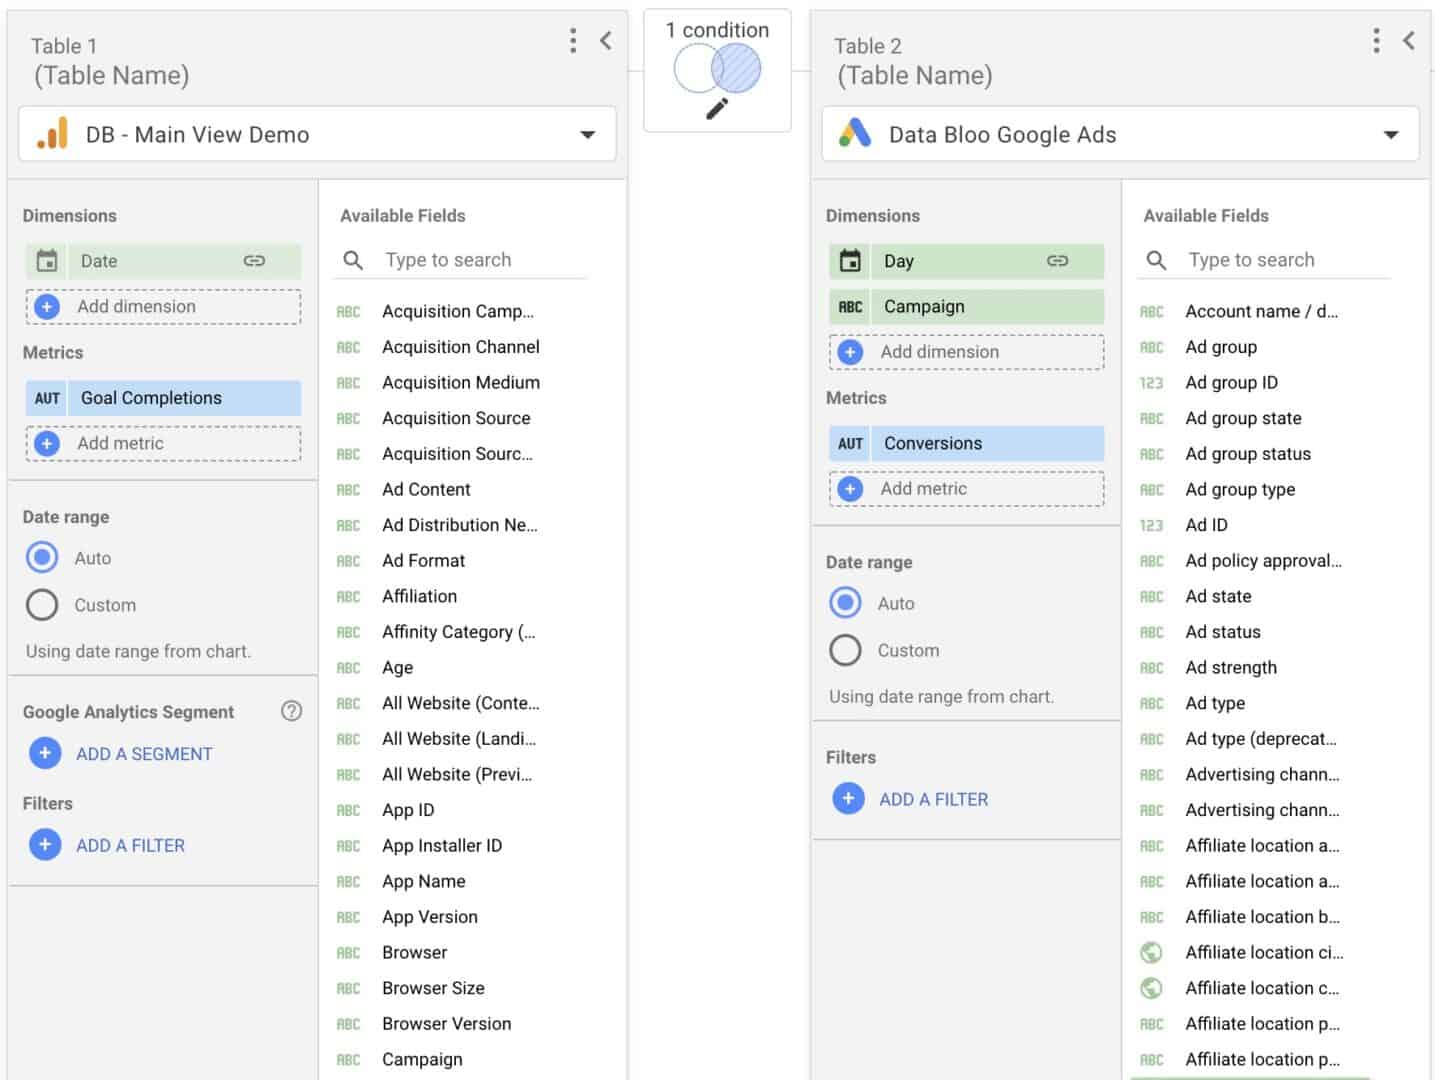
Task: Open the Data Bloo Google Ads source dropdown
Action: click(1390, 133)
